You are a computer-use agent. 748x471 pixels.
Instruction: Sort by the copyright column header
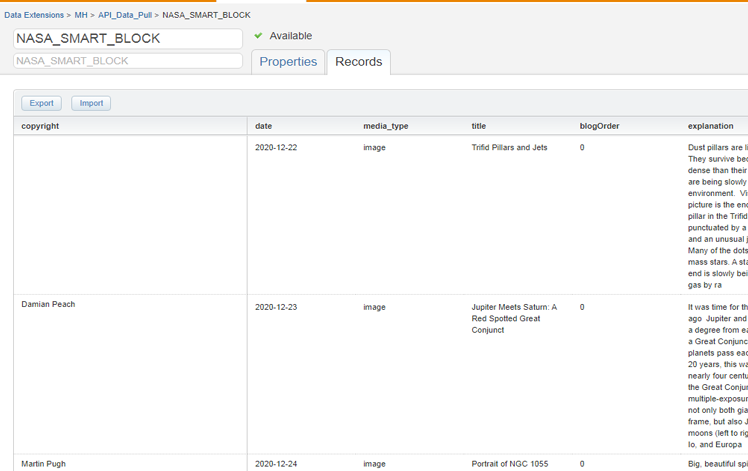coord(40,126)
